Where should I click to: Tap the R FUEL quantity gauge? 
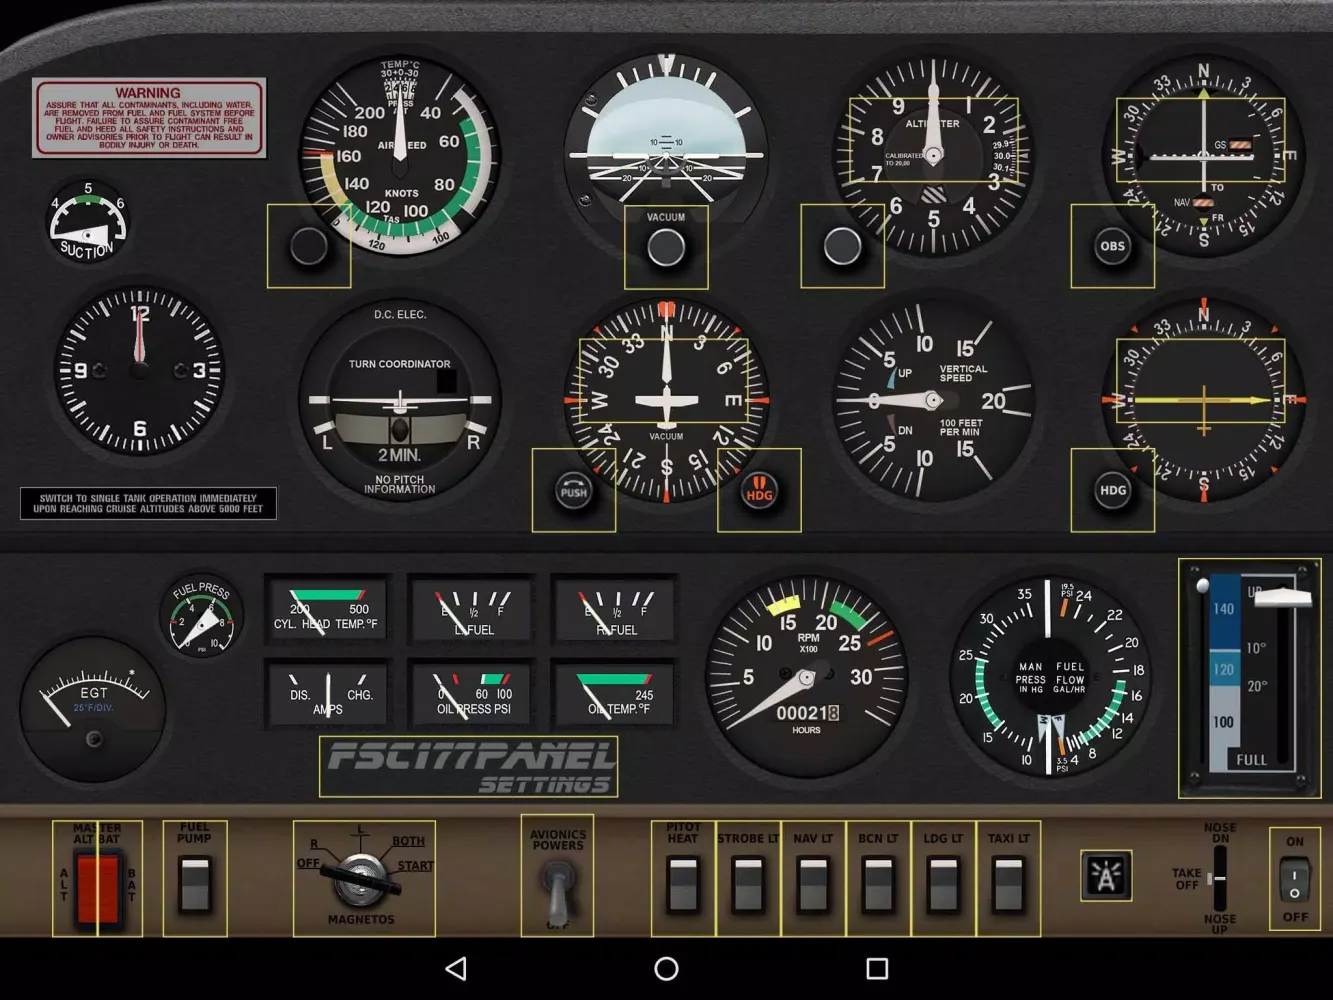coord(616,609)
